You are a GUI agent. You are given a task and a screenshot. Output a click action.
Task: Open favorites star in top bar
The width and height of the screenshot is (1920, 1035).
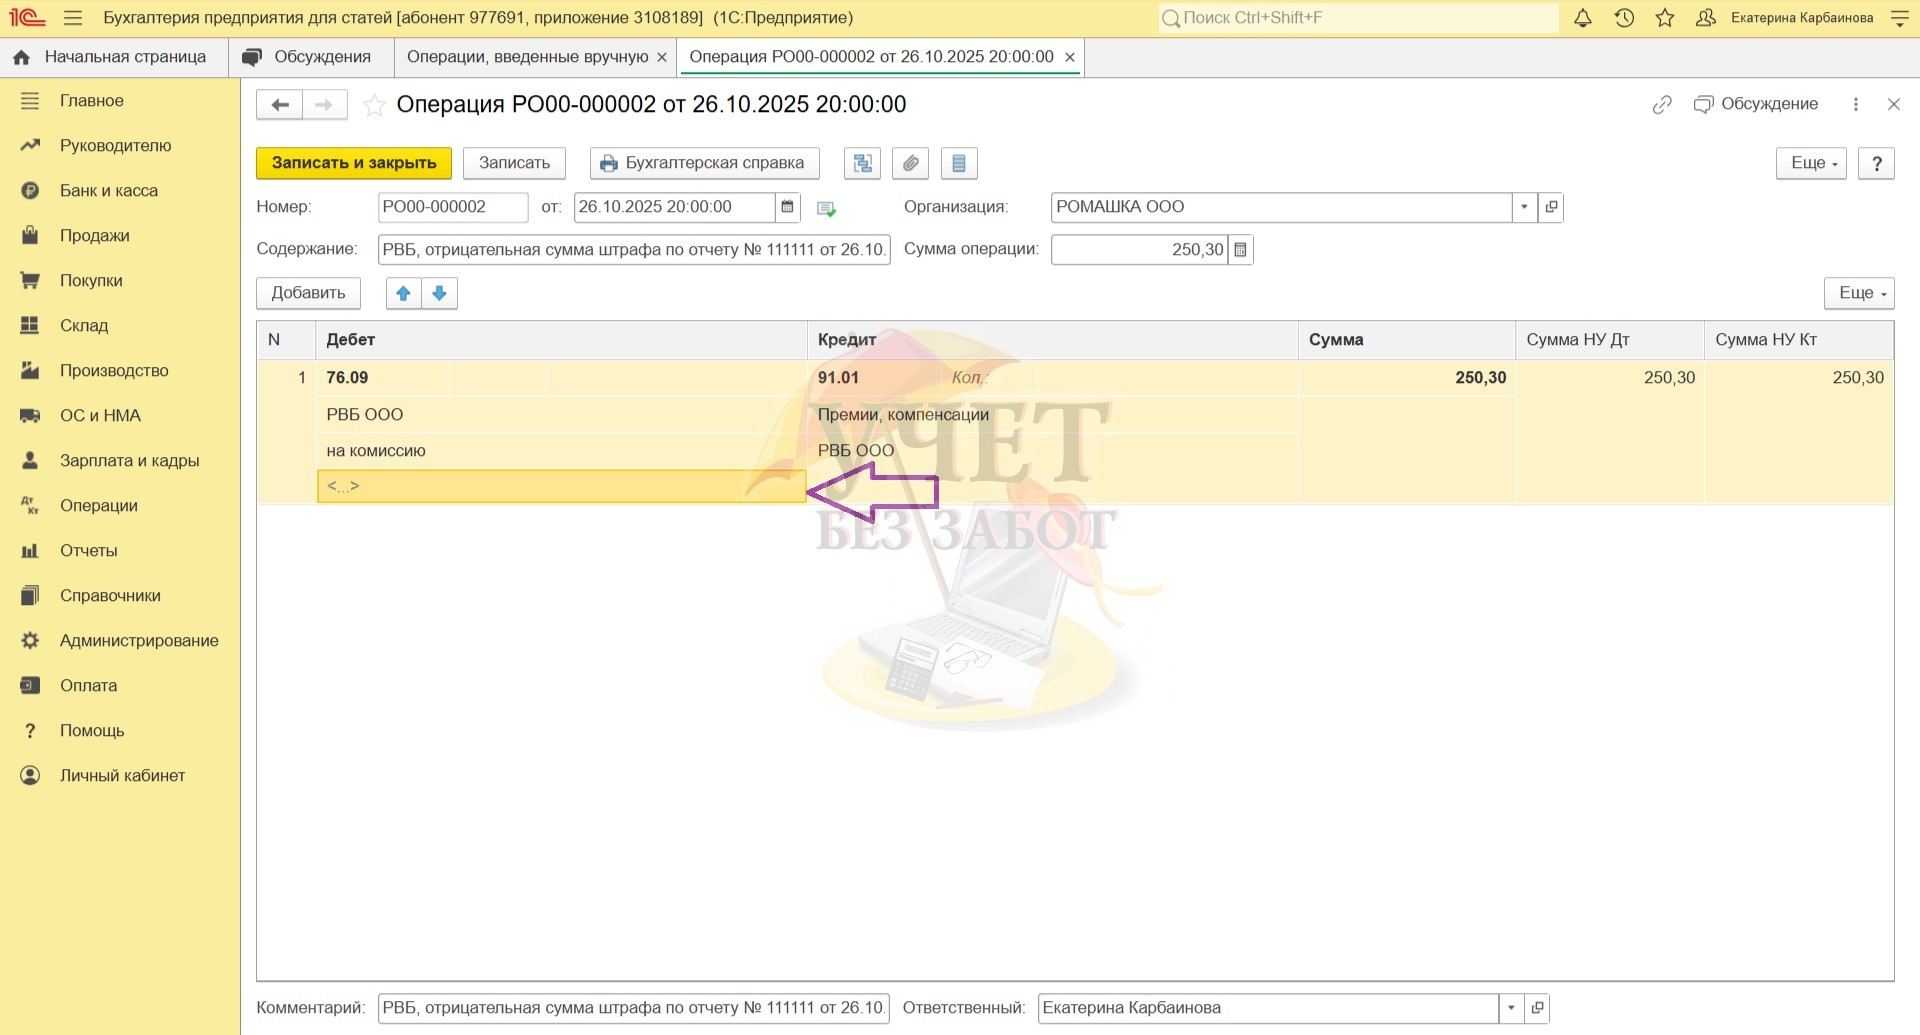[1665, 18]
